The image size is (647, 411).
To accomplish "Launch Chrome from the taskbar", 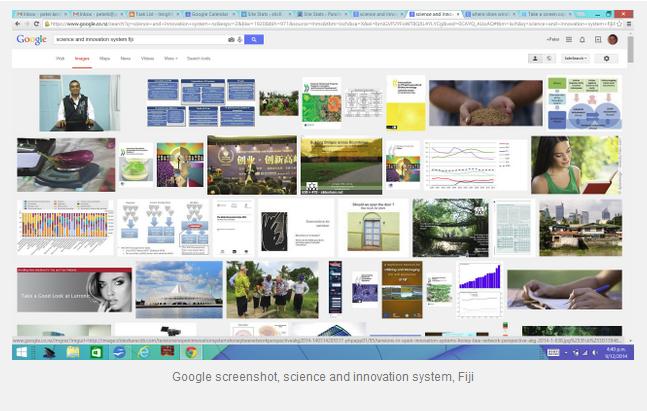I will 190,352.
